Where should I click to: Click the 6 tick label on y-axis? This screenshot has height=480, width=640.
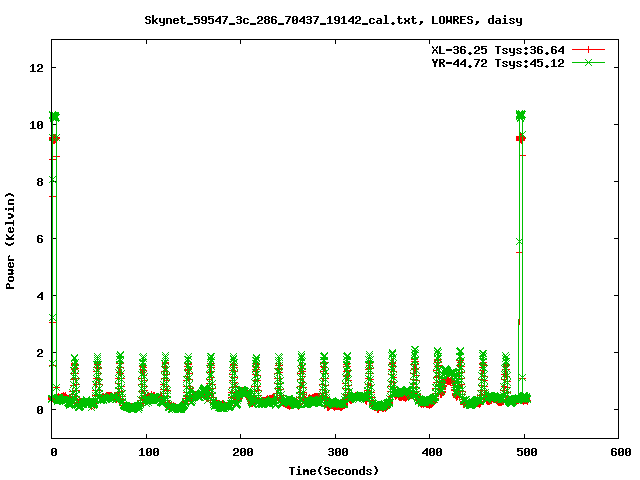pyautogui.click(x=40, y=239)
